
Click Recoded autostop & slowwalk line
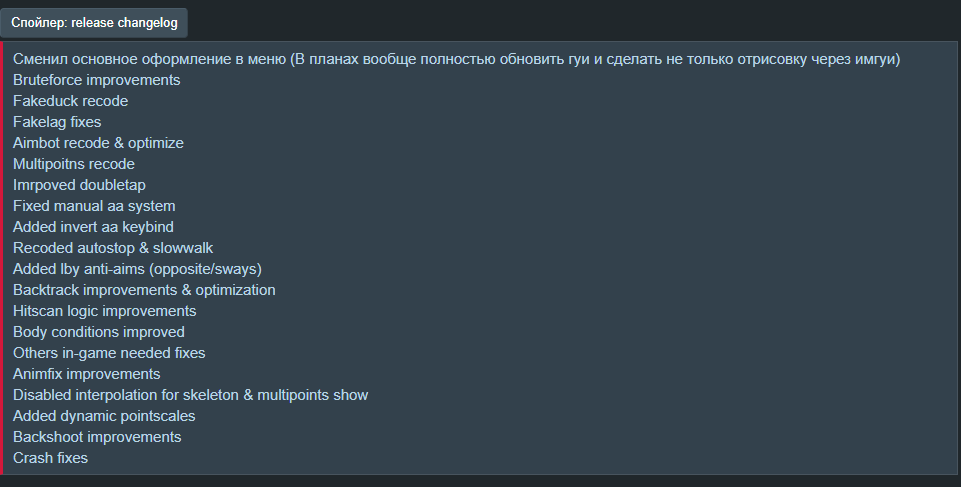pyautogui.click(x=113, y=248)
